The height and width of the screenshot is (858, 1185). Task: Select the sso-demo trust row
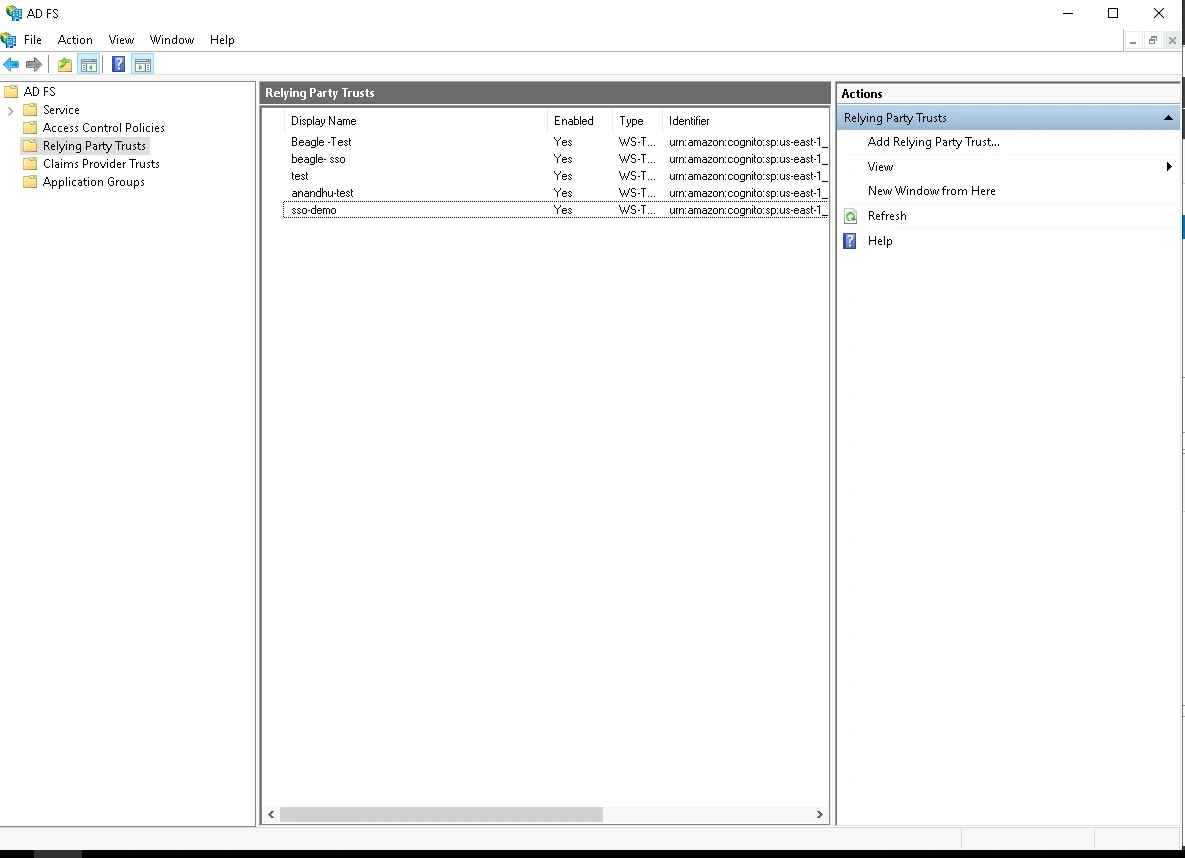pos(555,210)
